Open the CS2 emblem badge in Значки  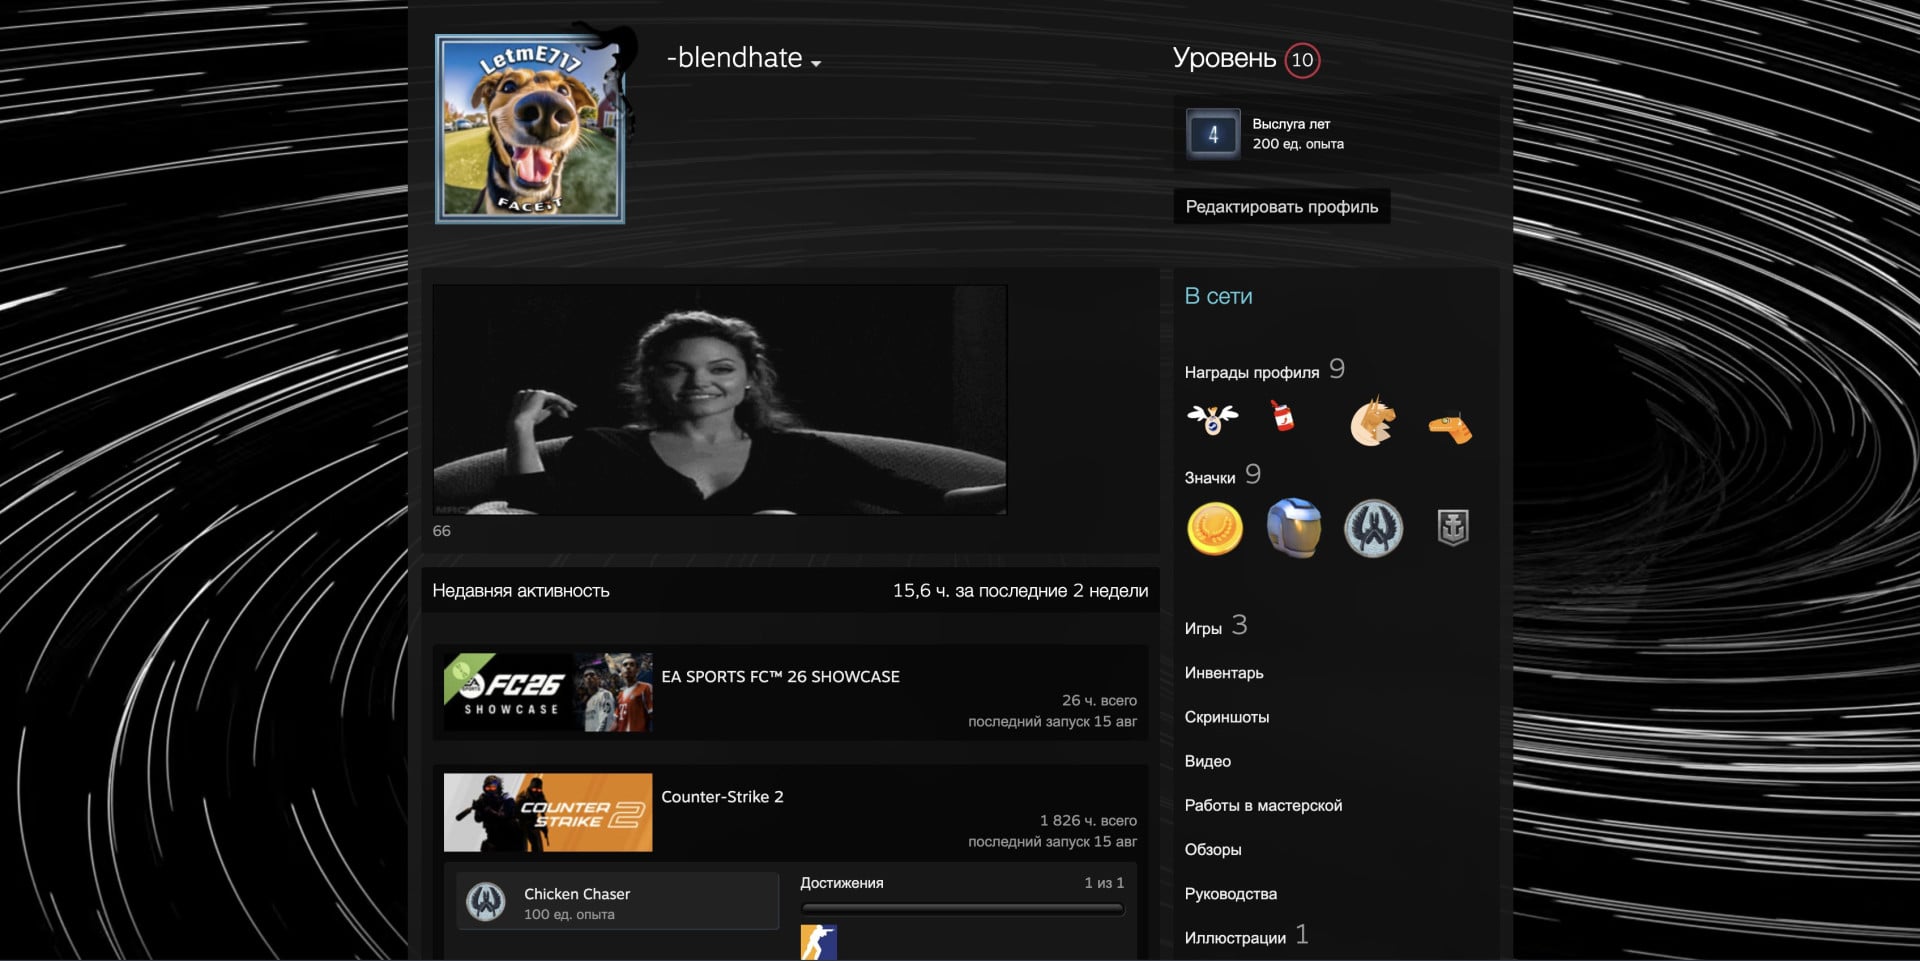(1373, 528)
